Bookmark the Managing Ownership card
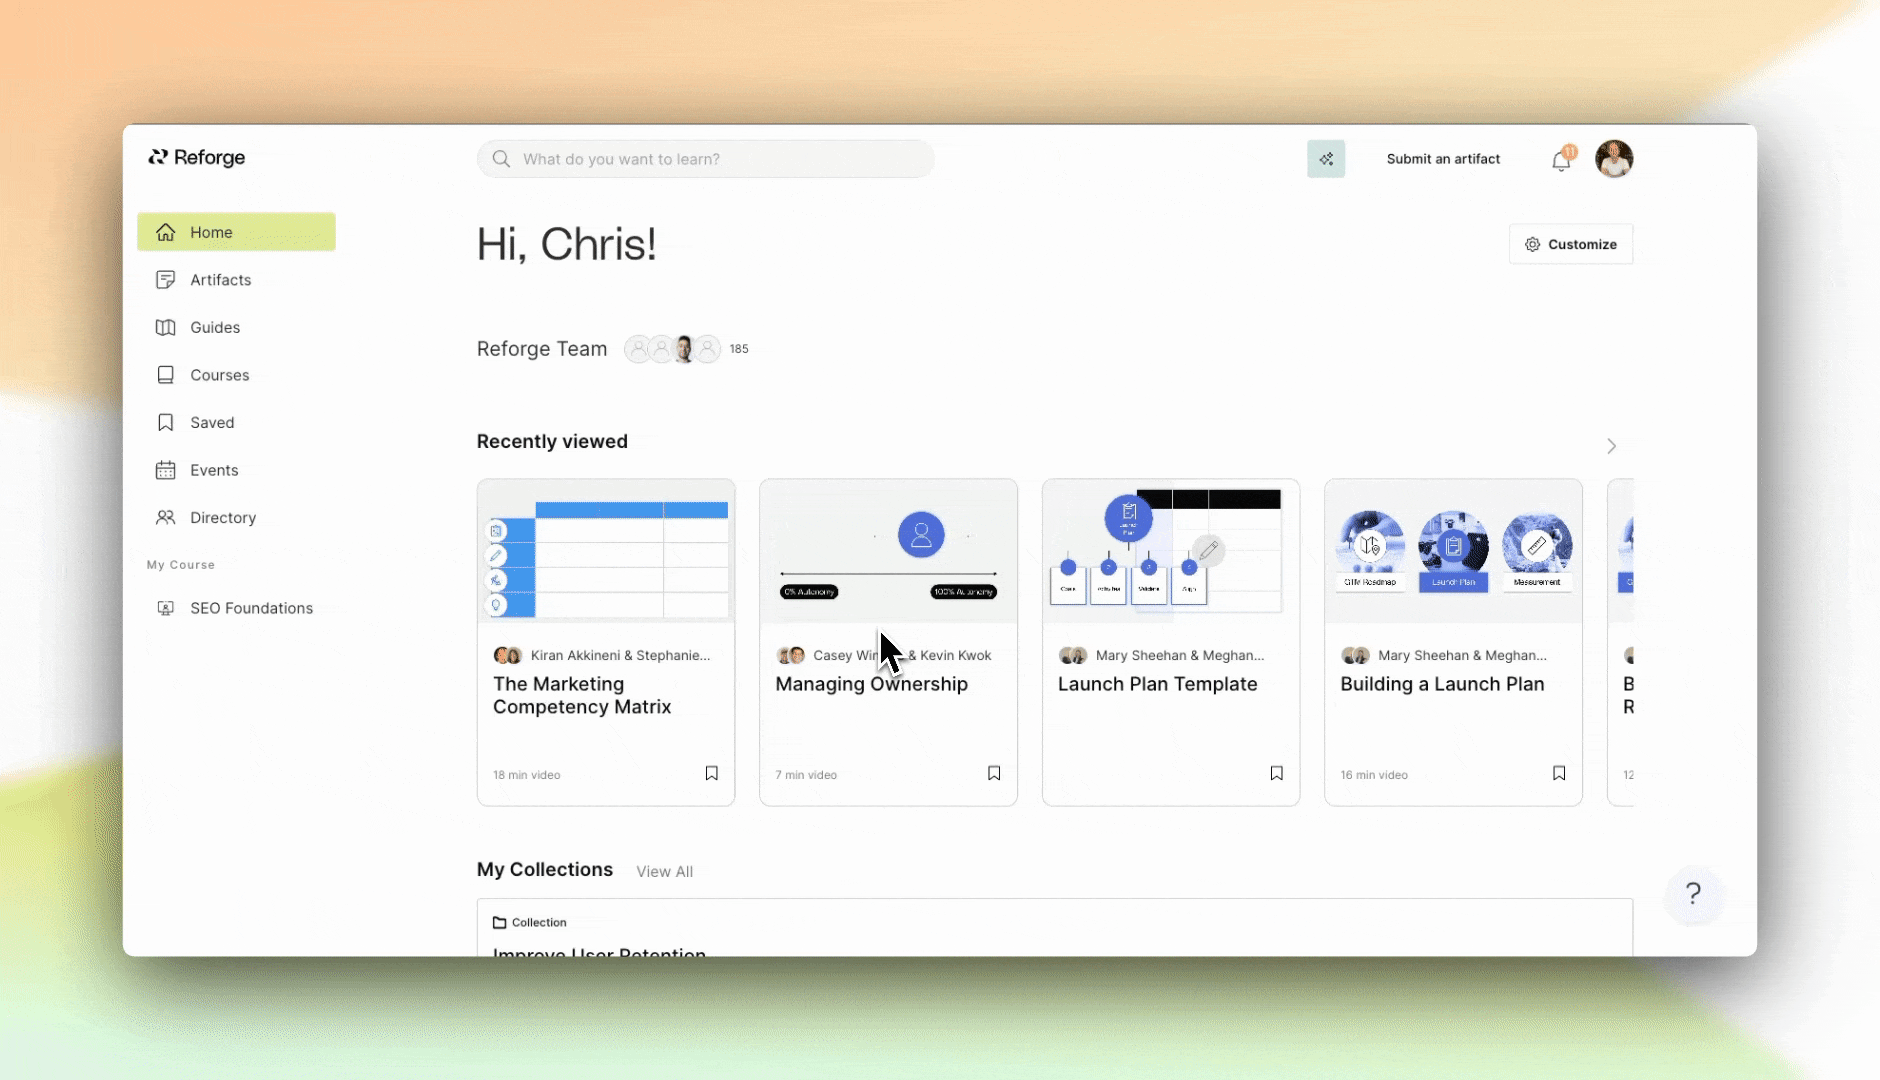The image size is (1880, 1080). 994,773
